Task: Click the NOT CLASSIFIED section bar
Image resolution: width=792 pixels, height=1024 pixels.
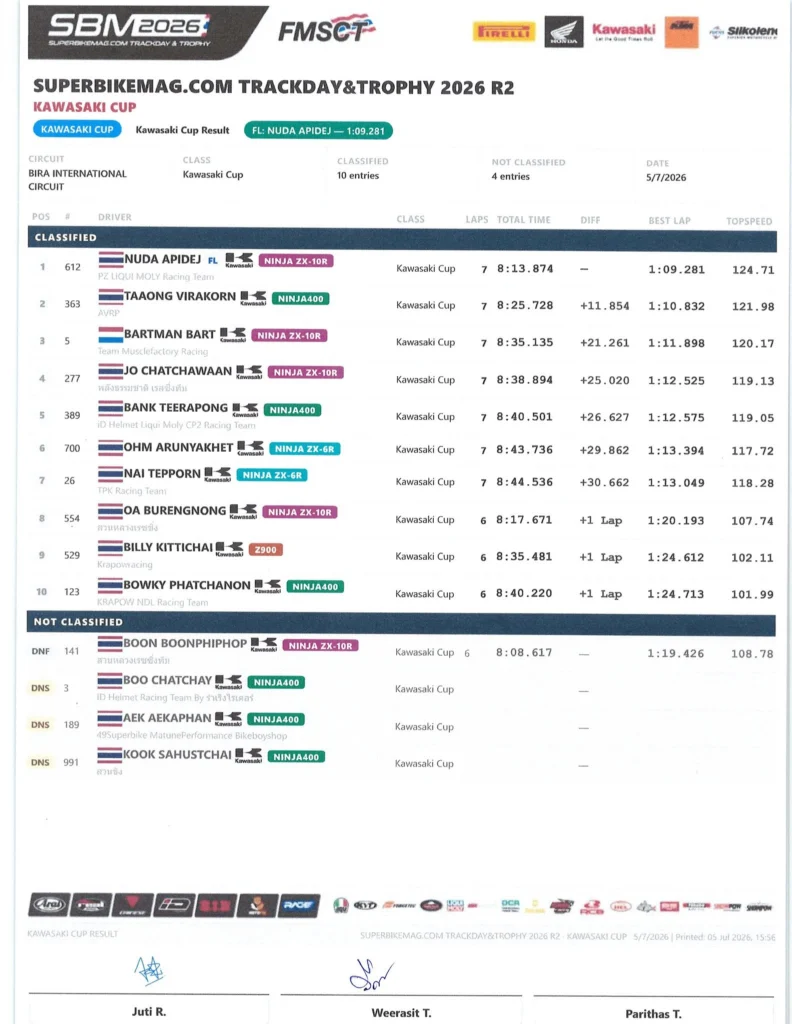Action: tap(401, 622)
